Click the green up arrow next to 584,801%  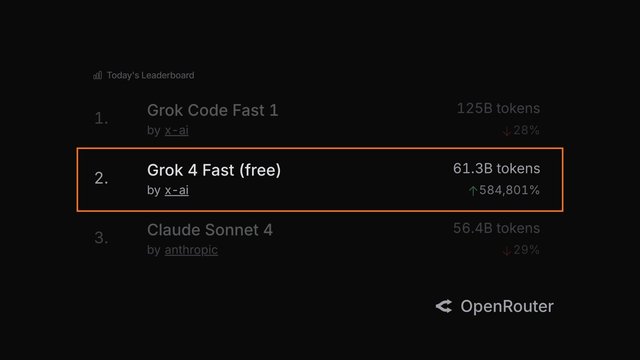tap(473, 191)
